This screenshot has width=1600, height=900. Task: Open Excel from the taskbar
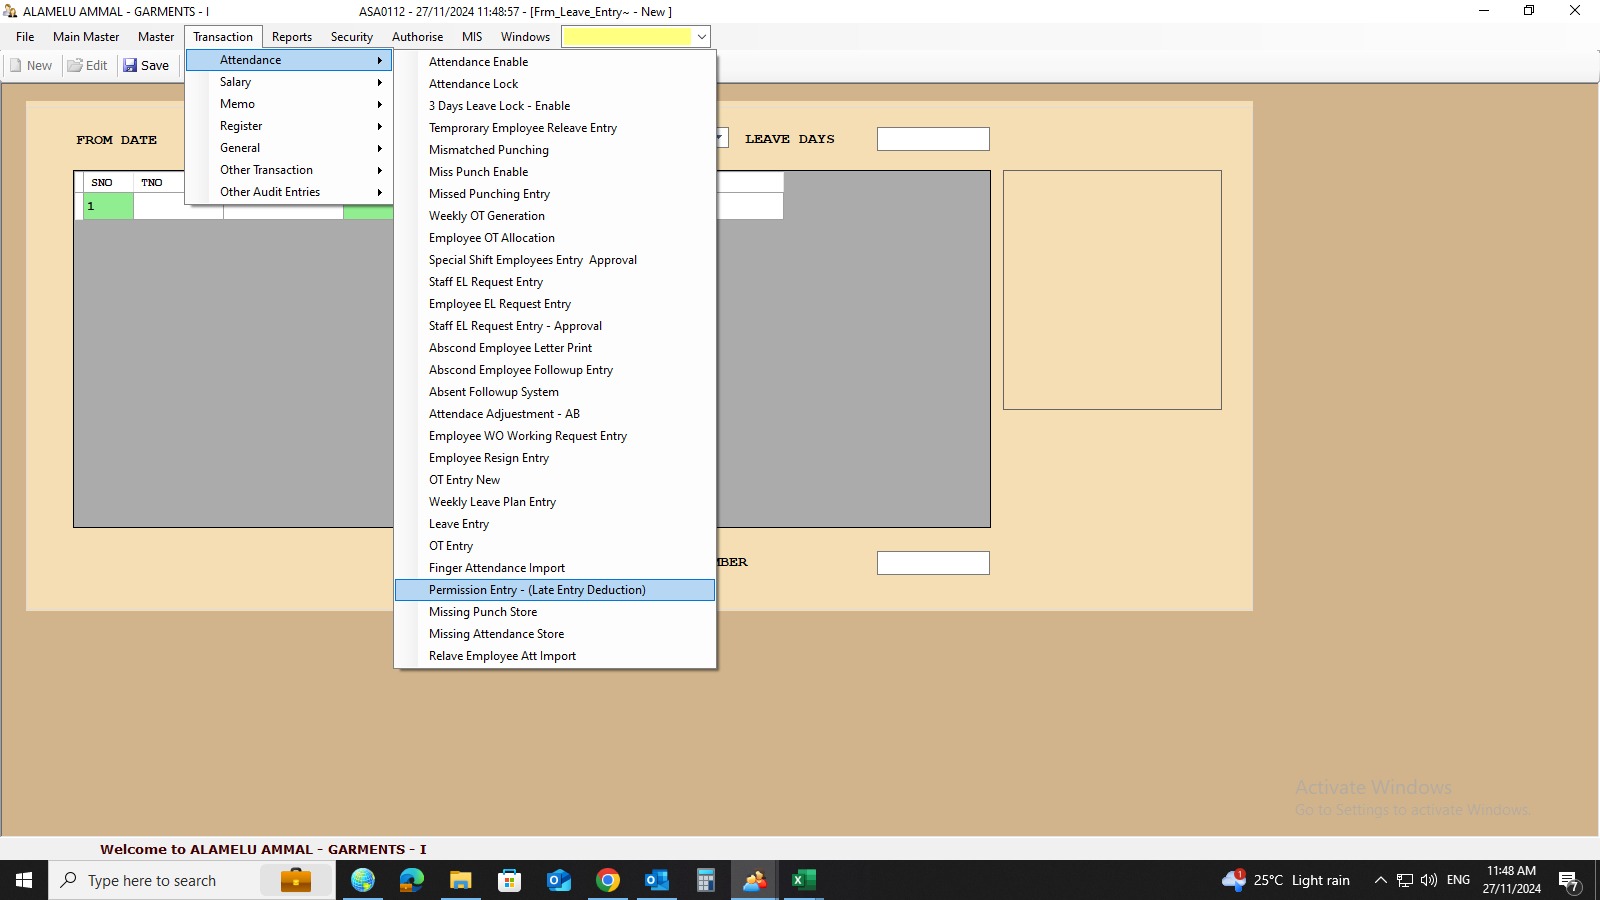pyautogui.click(x=803, y=880)
